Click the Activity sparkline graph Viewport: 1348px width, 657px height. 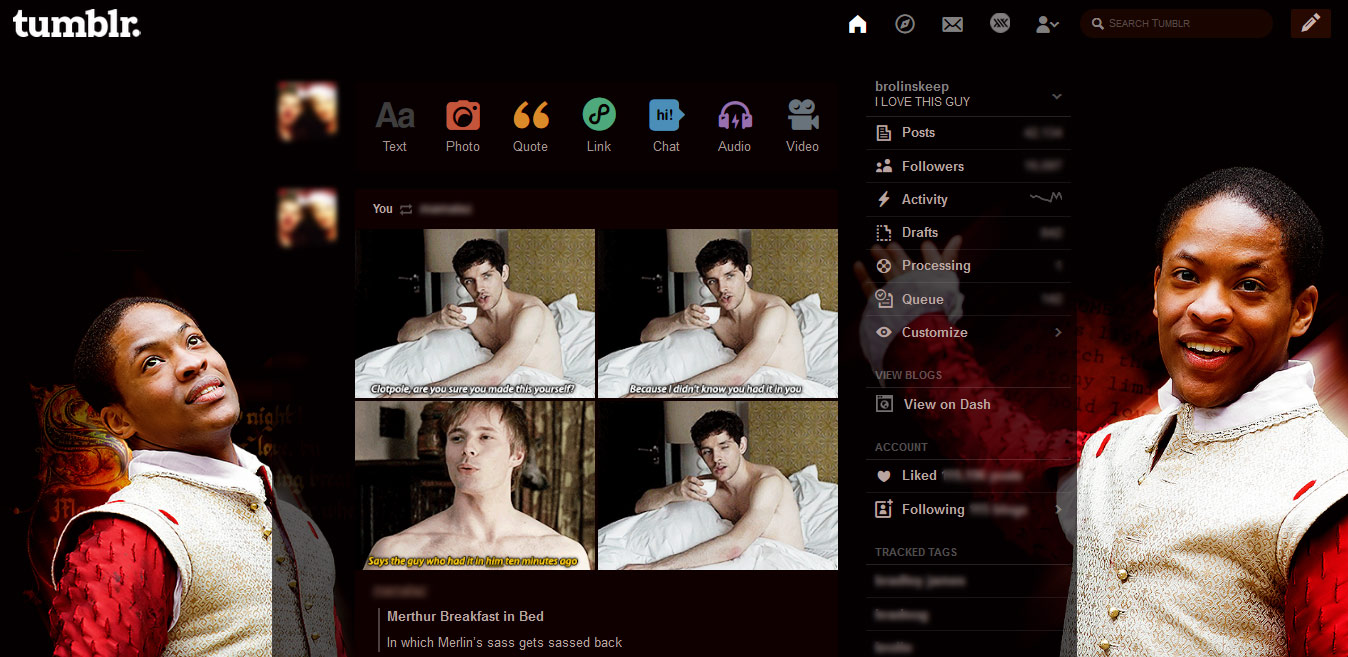1046,199
